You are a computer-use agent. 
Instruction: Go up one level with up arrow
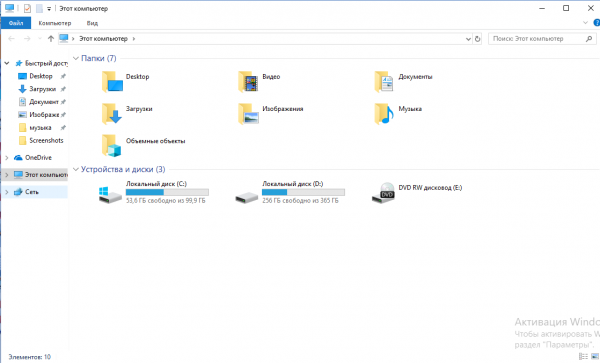51,39
